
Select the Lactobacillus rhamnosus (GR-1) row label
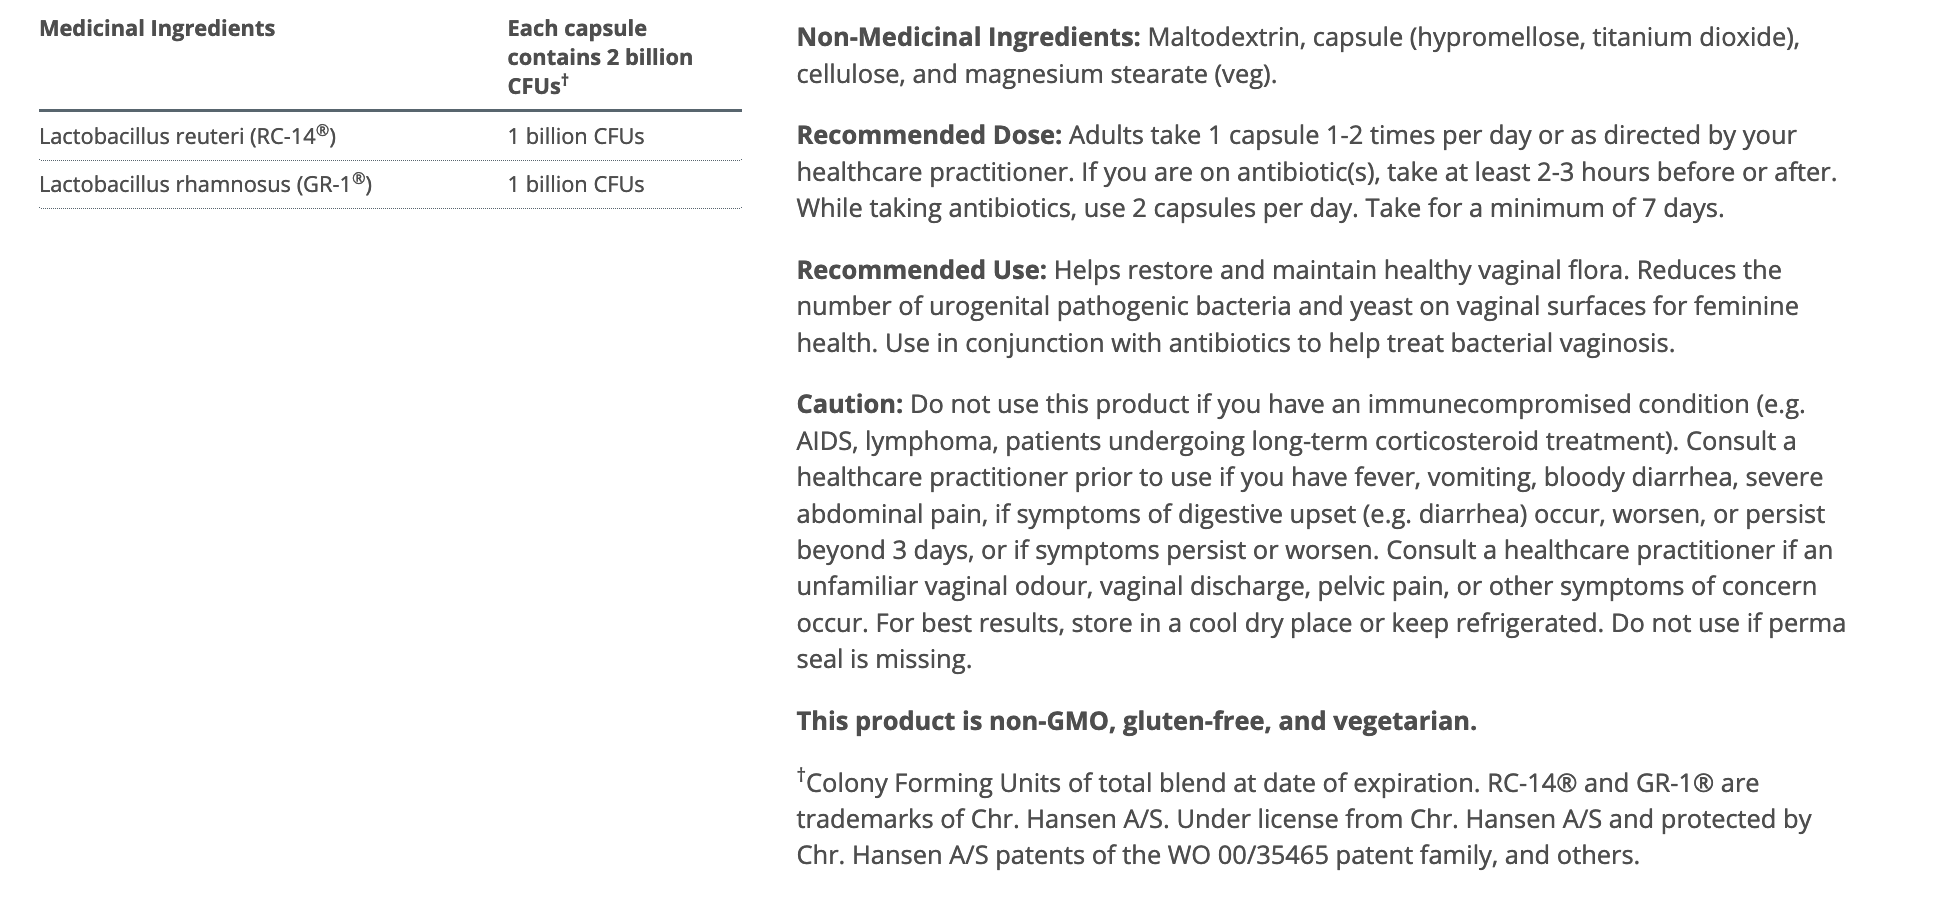205,184
